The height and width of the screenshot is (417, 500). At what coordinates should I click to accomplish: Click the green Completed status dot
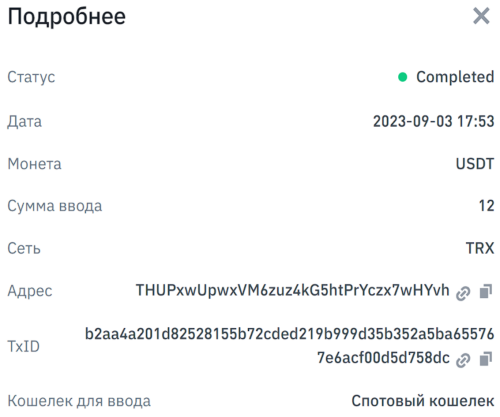(403, 77)
